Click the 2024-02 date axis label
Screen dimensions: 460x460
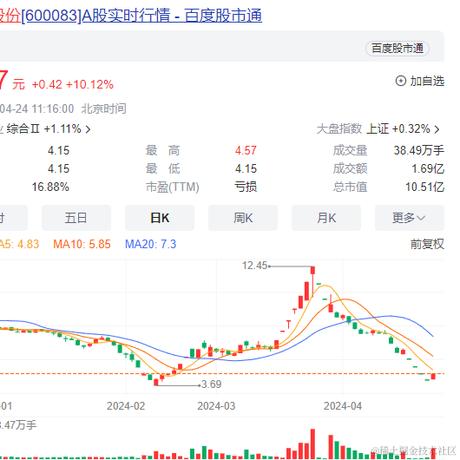point(126,406)
